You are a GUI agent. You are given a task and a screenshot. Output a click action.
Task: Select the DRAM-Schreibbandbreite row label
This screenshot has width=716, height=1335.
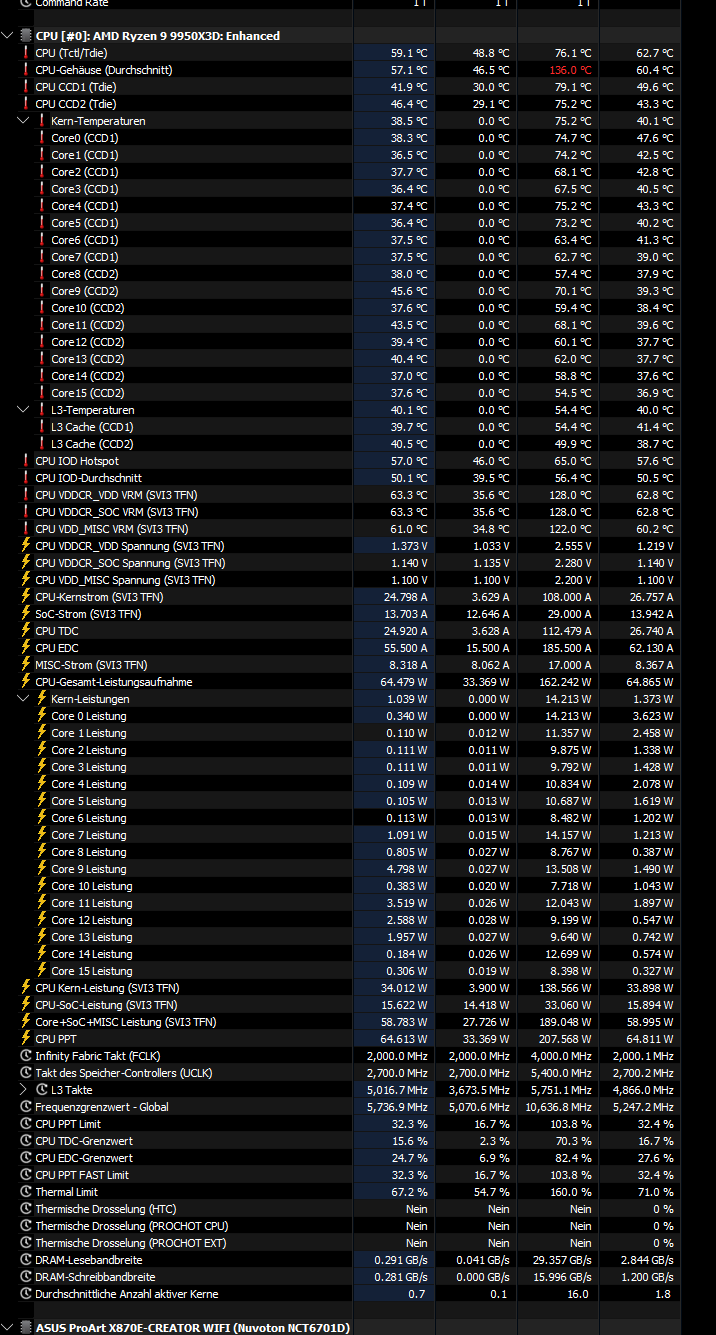(95, 1277)
